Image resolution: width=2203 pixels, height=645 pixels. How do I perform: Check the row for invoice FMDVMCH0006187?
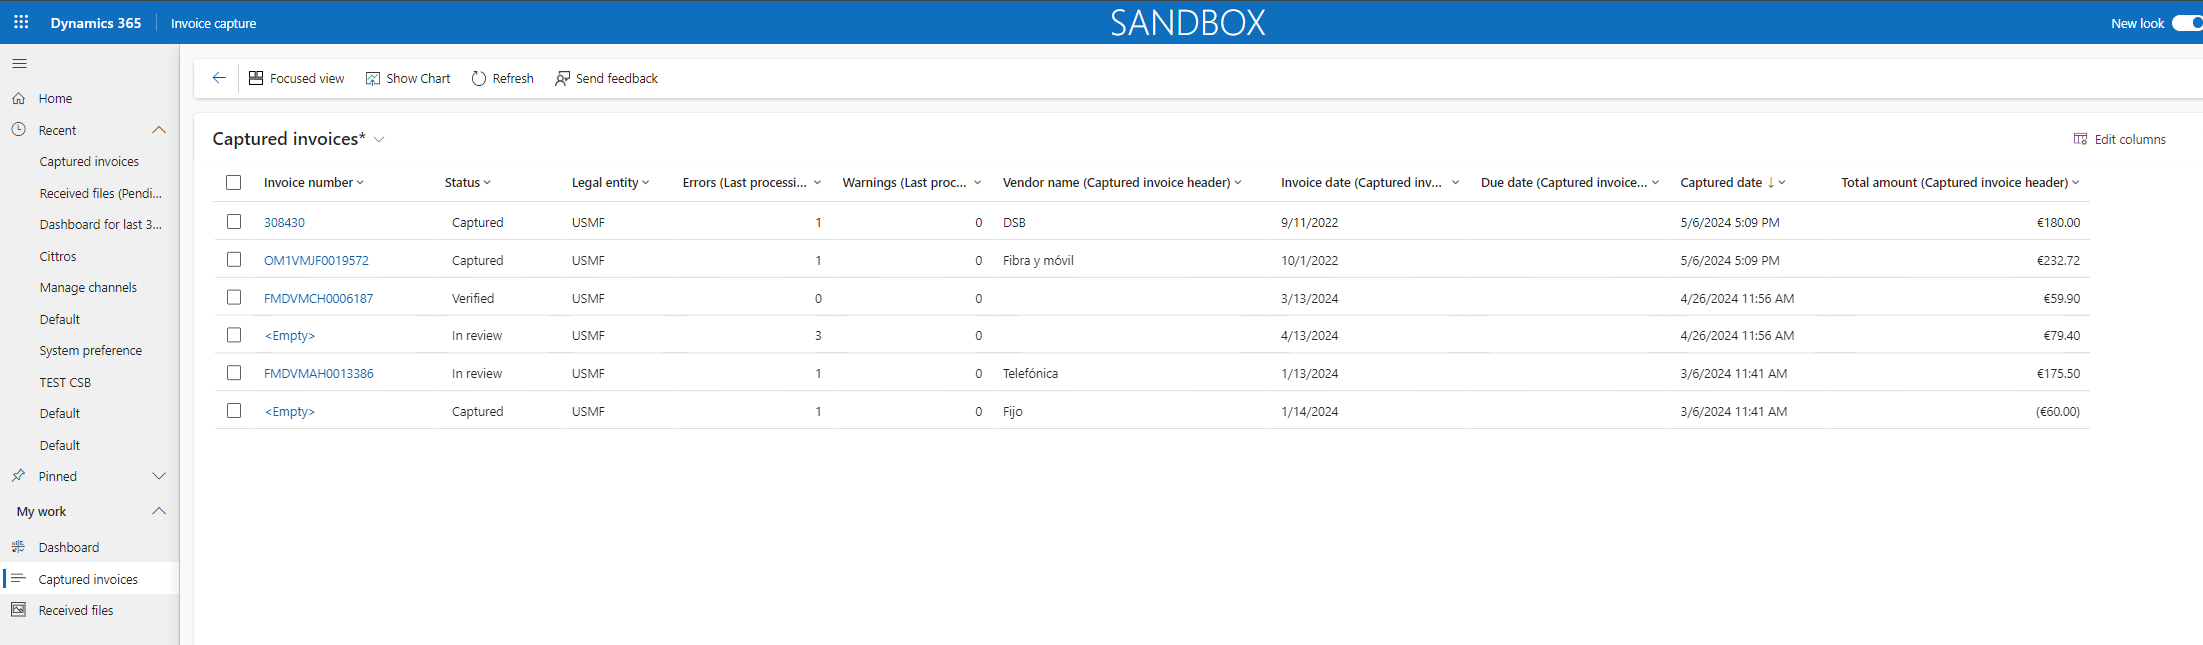click(234, 298)
